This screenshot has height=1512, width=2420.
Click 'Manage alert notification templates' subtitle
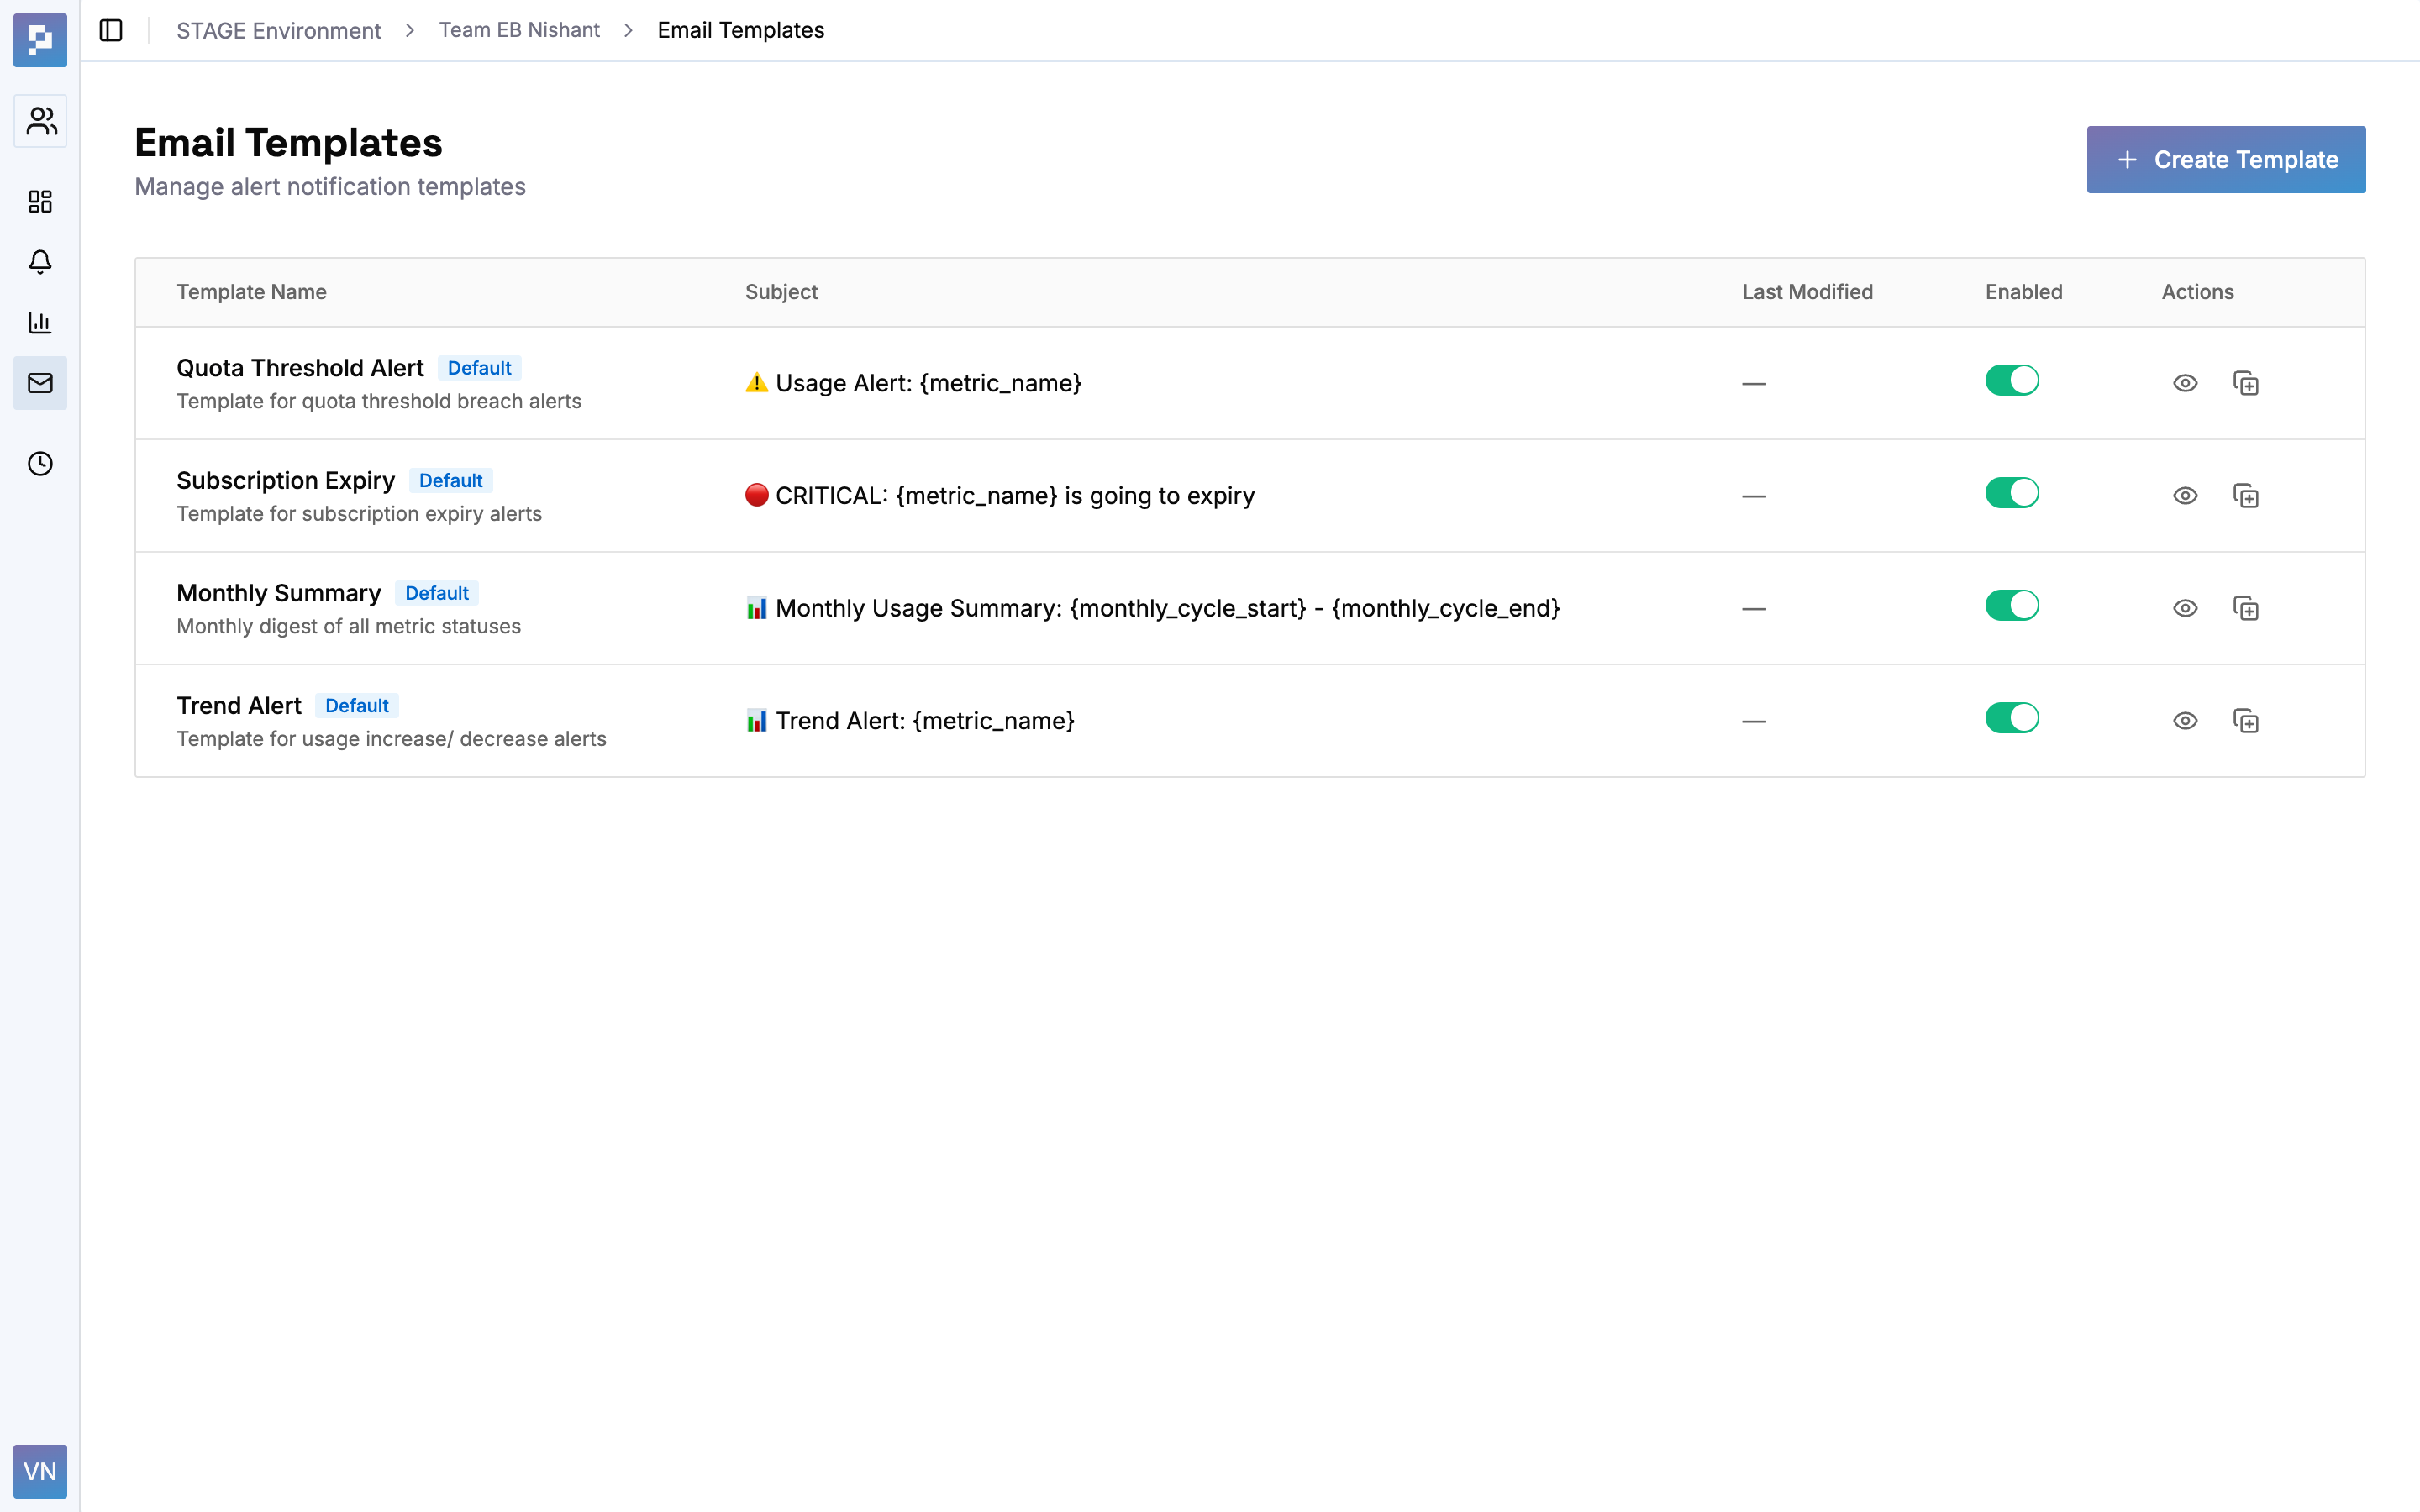coord(330,187)
